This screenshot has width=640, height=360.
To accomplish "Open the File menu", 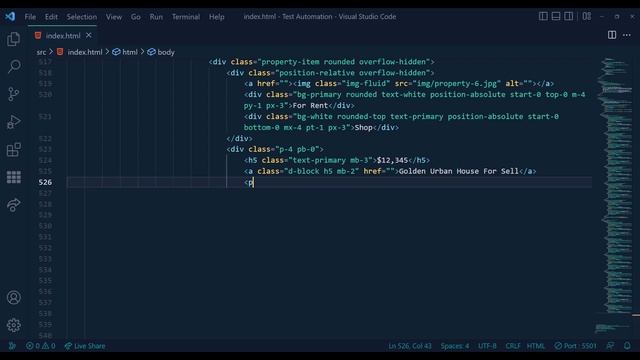I will (x=30, y=17).
